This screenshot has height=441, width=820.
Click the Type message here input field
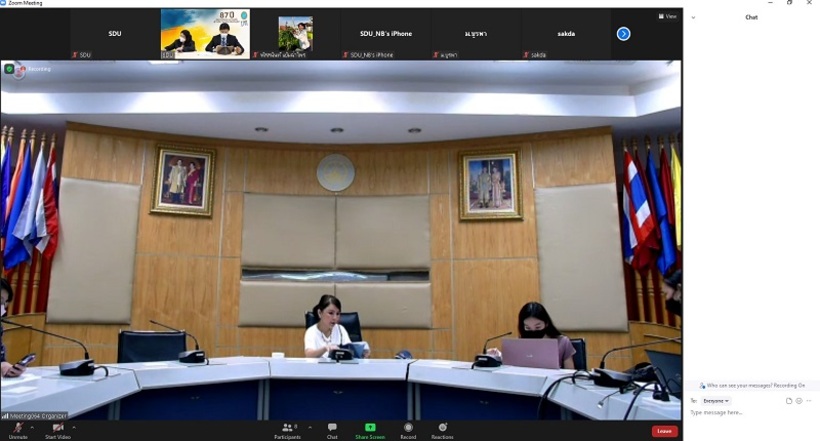pos(740,412)
